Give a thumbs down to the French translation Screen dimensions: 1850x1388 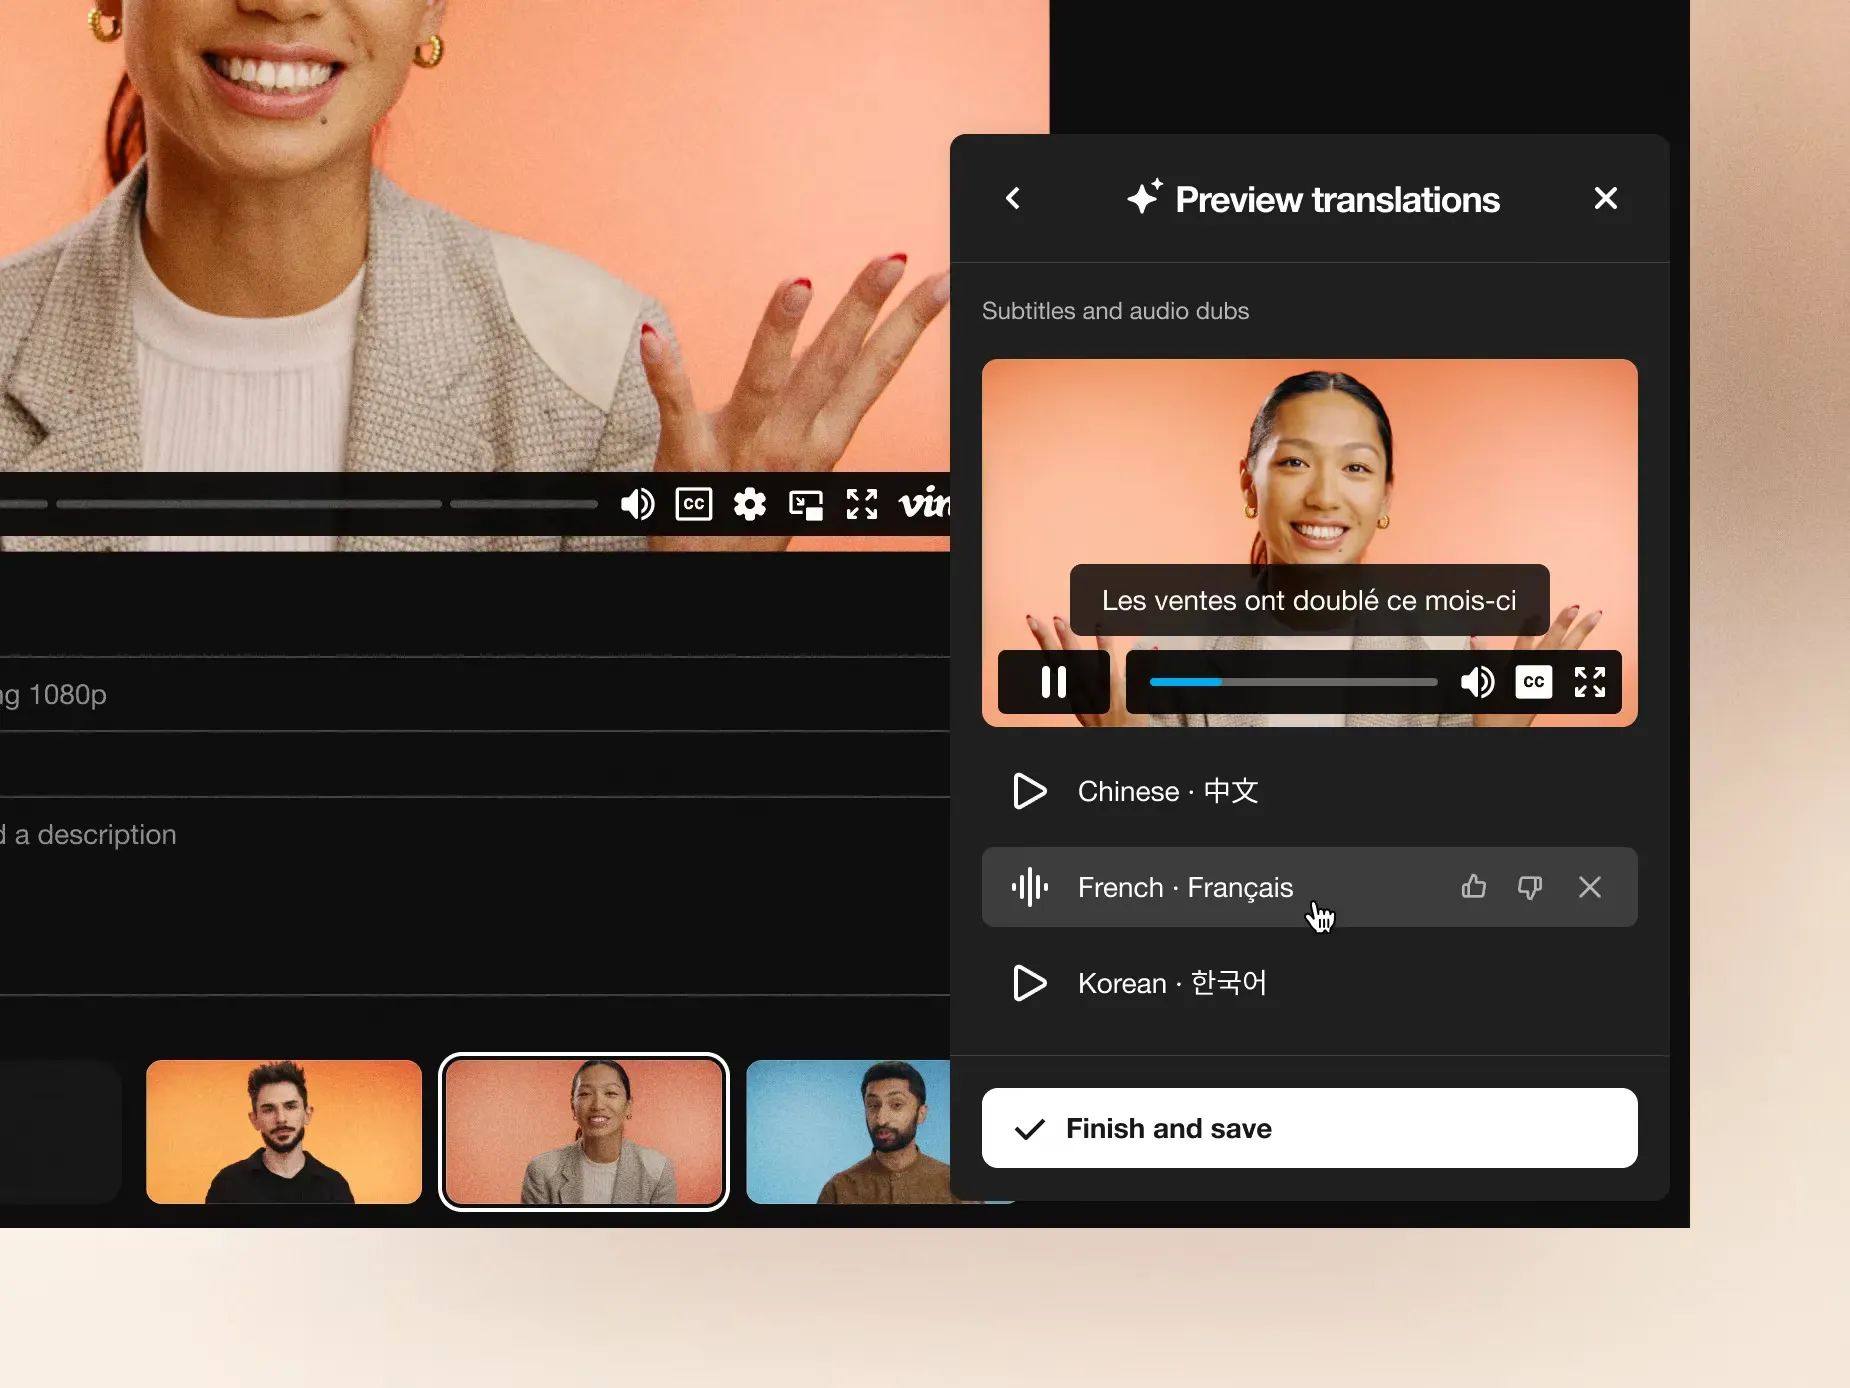(1530, 887)
